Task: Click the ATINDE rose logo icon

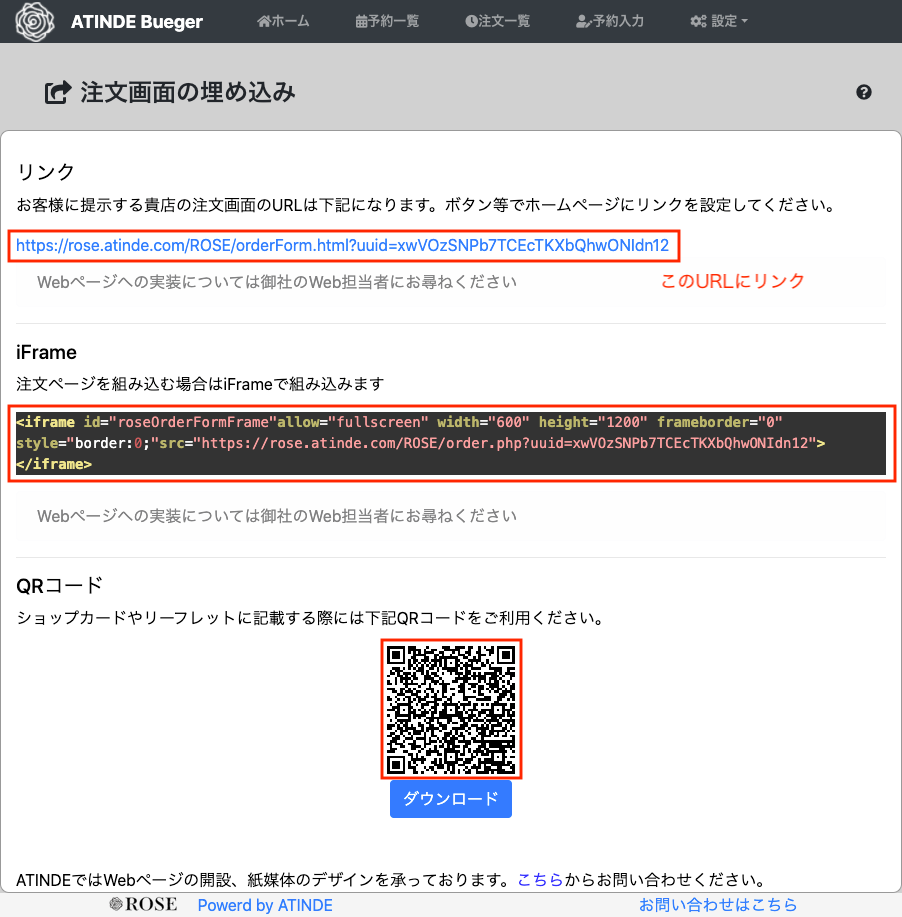Action: click(35, 22)
